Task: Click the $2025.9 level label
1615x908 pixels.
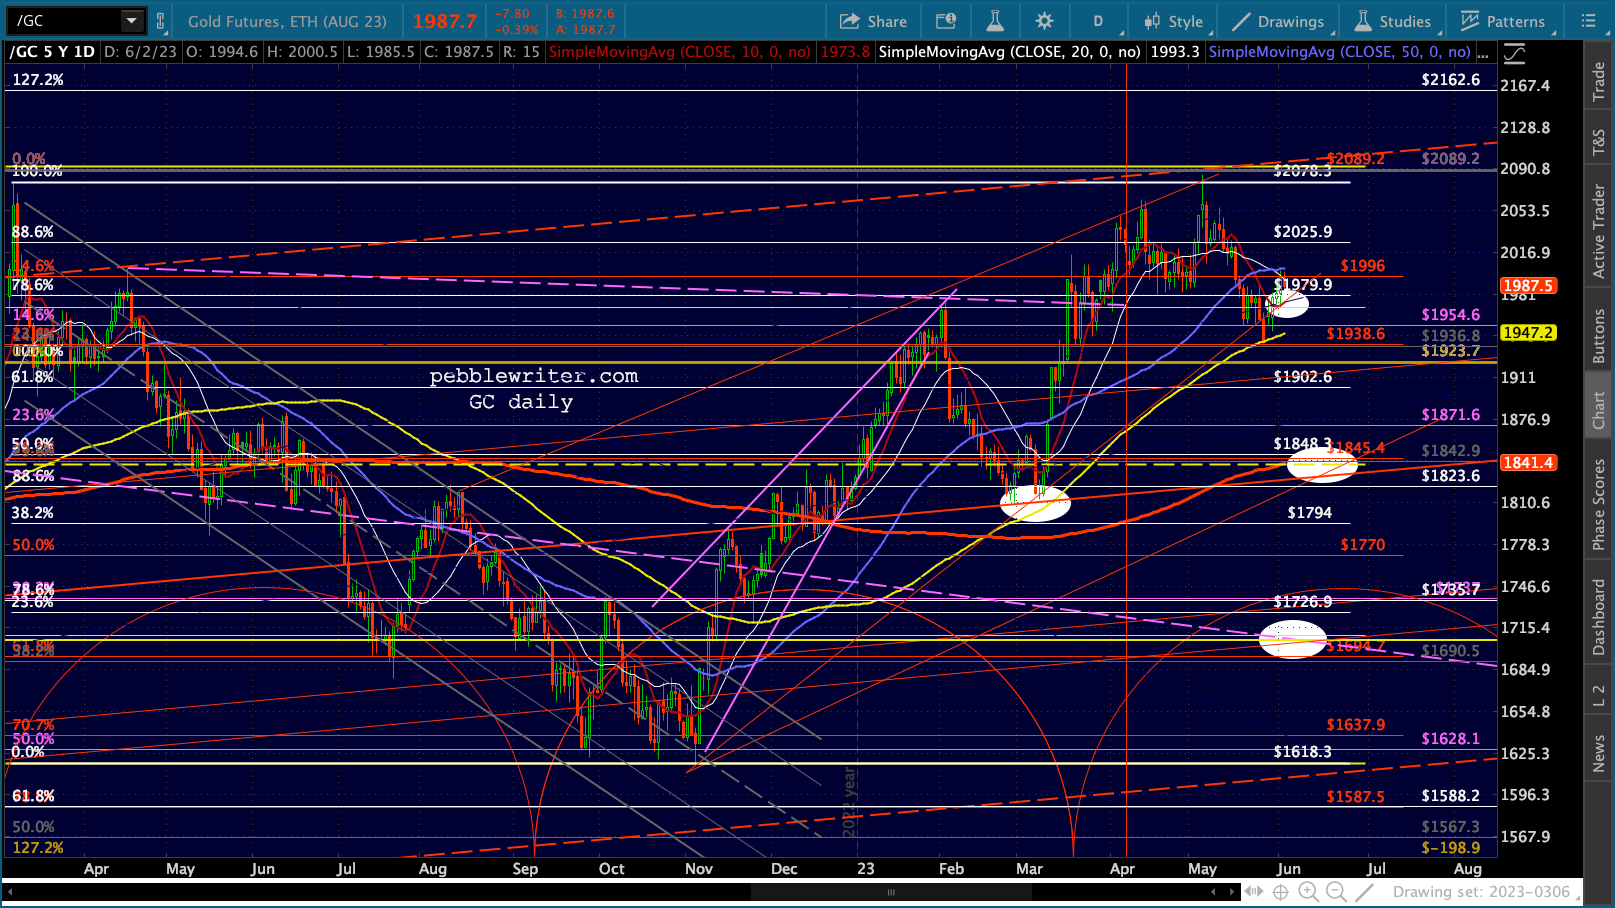Action: [1303, 232]
